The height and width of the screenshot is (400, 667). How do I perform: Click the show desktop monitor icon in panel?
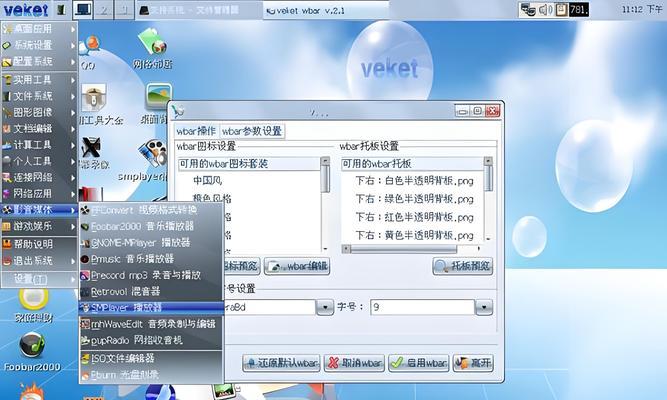tap(83, 10)
